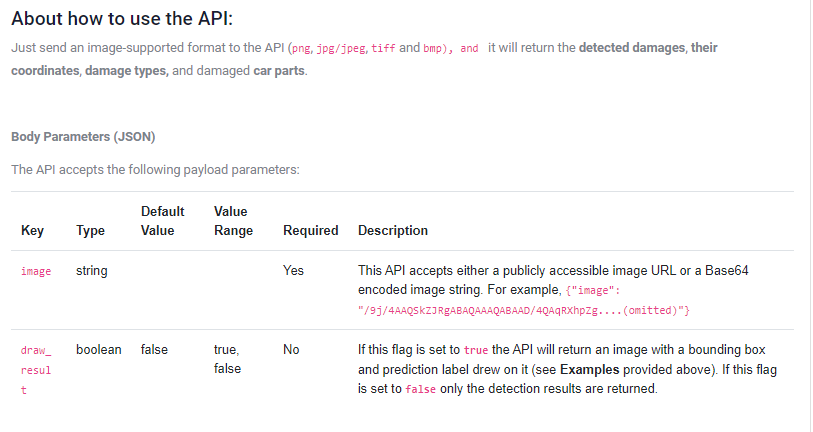Click the "bmp" format code text
The width and height of the screenshot is (813, 432).
[433, 48]
